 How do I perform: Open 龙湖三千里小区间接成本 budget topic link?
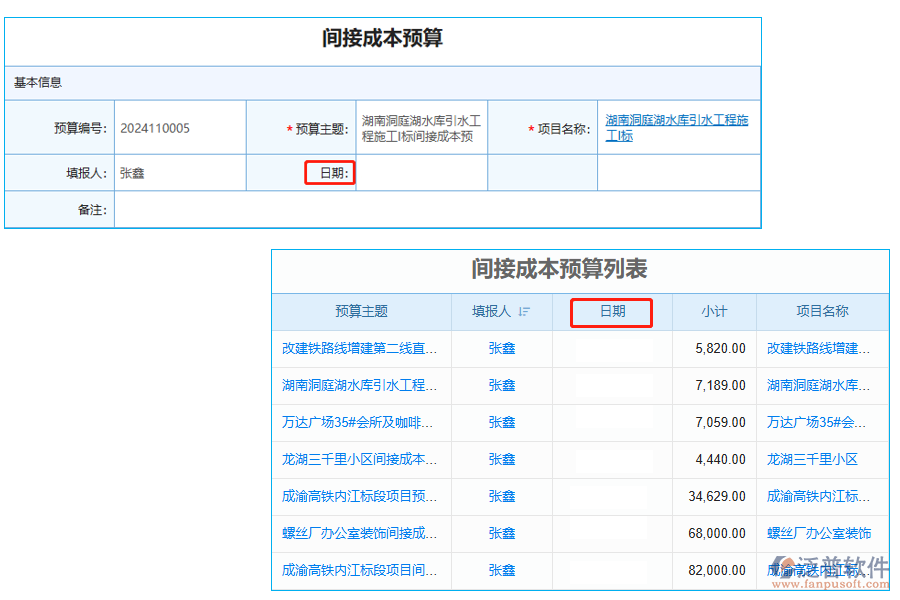click(x=360, y=460)
